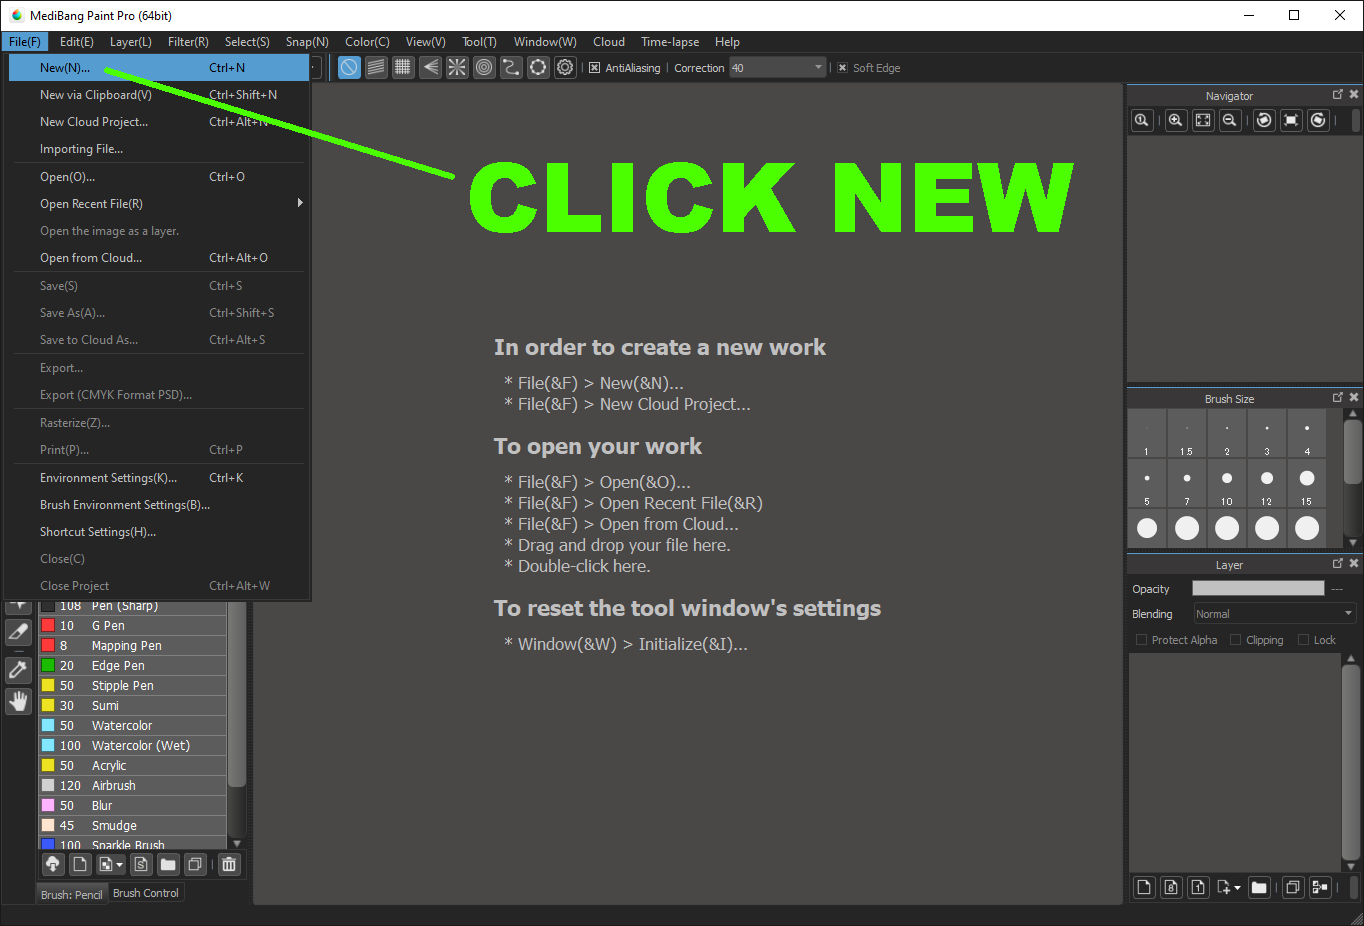1364x926 pixels.
Task: Open Environment Settings(K)...
Action: click(x=159, y=477)
